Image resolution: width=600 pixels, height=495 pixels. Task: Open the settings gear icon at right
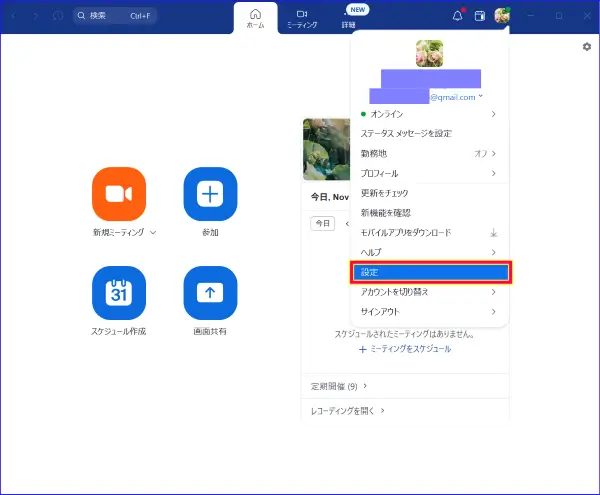pos(587,47)
